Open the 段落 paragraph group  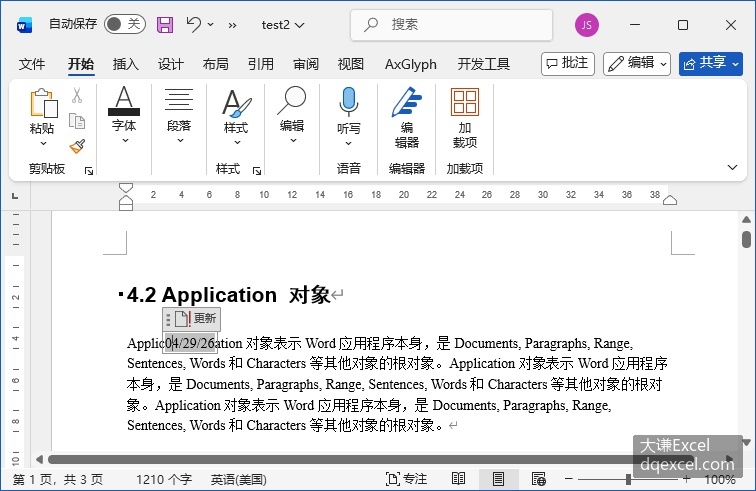(x=179, y=115)
